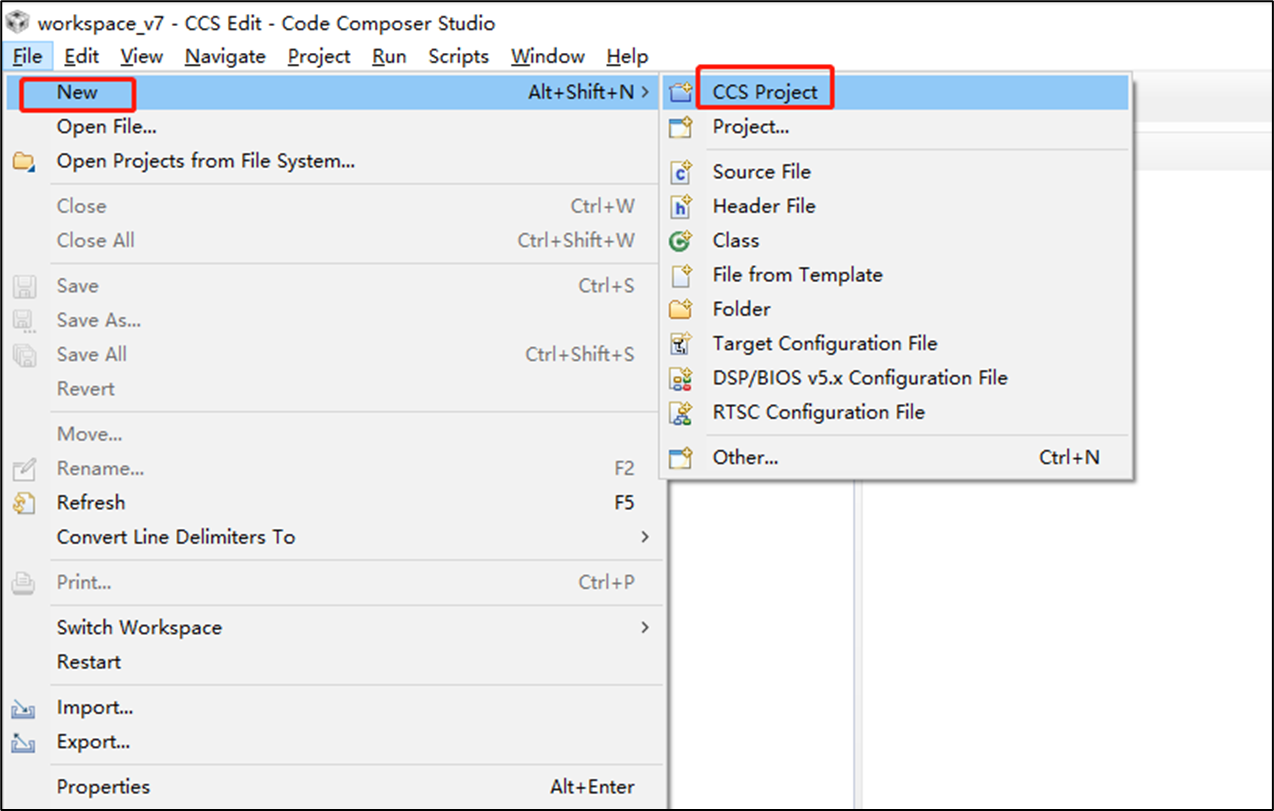Click the green Class icon

click(x=681, y=241)
